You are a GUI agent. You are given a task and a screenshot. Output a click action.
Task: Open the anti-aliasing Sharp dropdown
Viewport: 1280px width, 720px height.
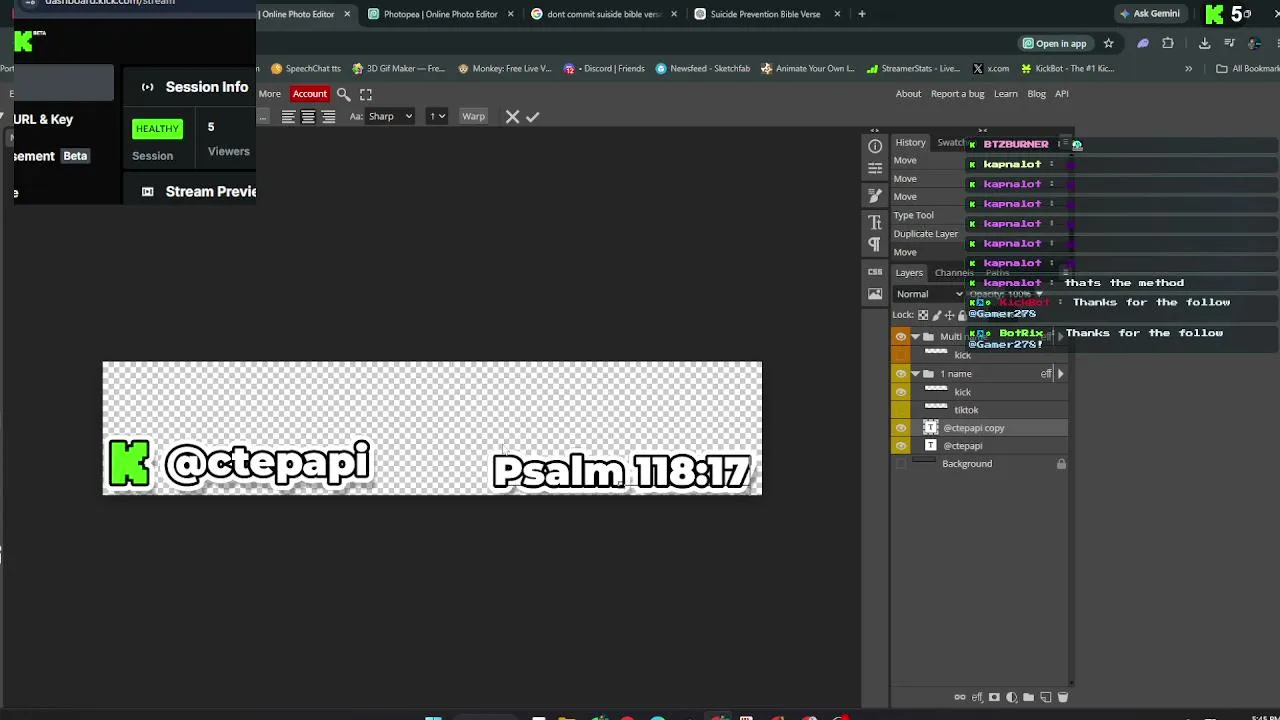coord(390,117)
